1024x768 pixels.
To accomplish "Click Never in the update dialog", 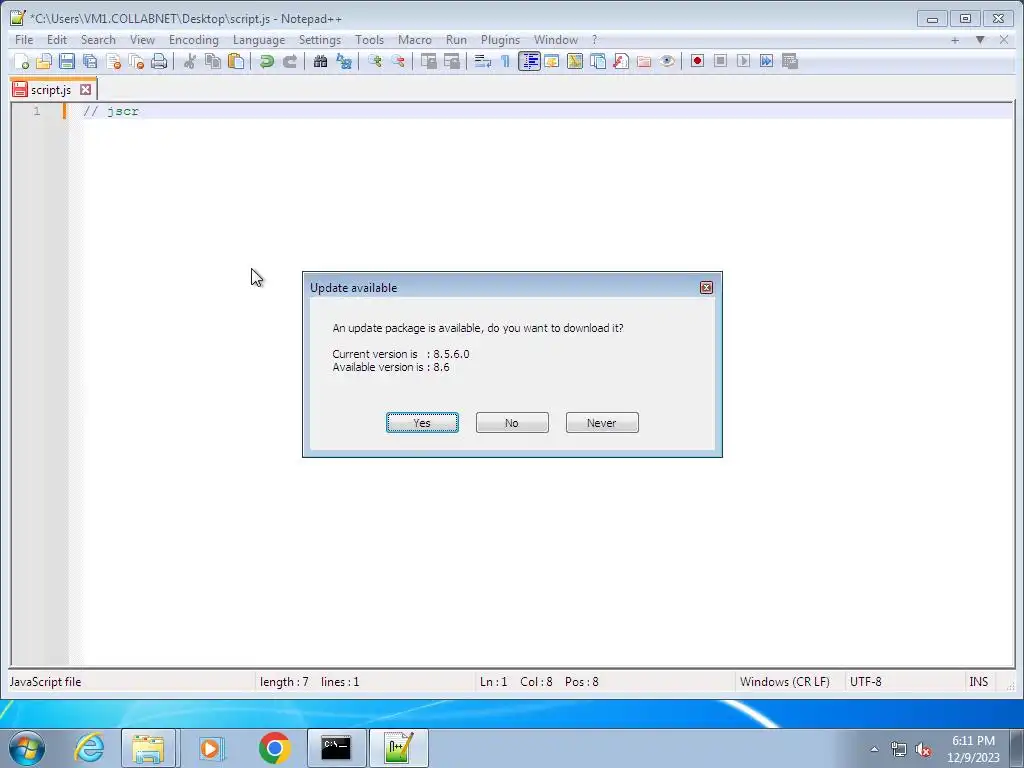I will coord(602,423).
